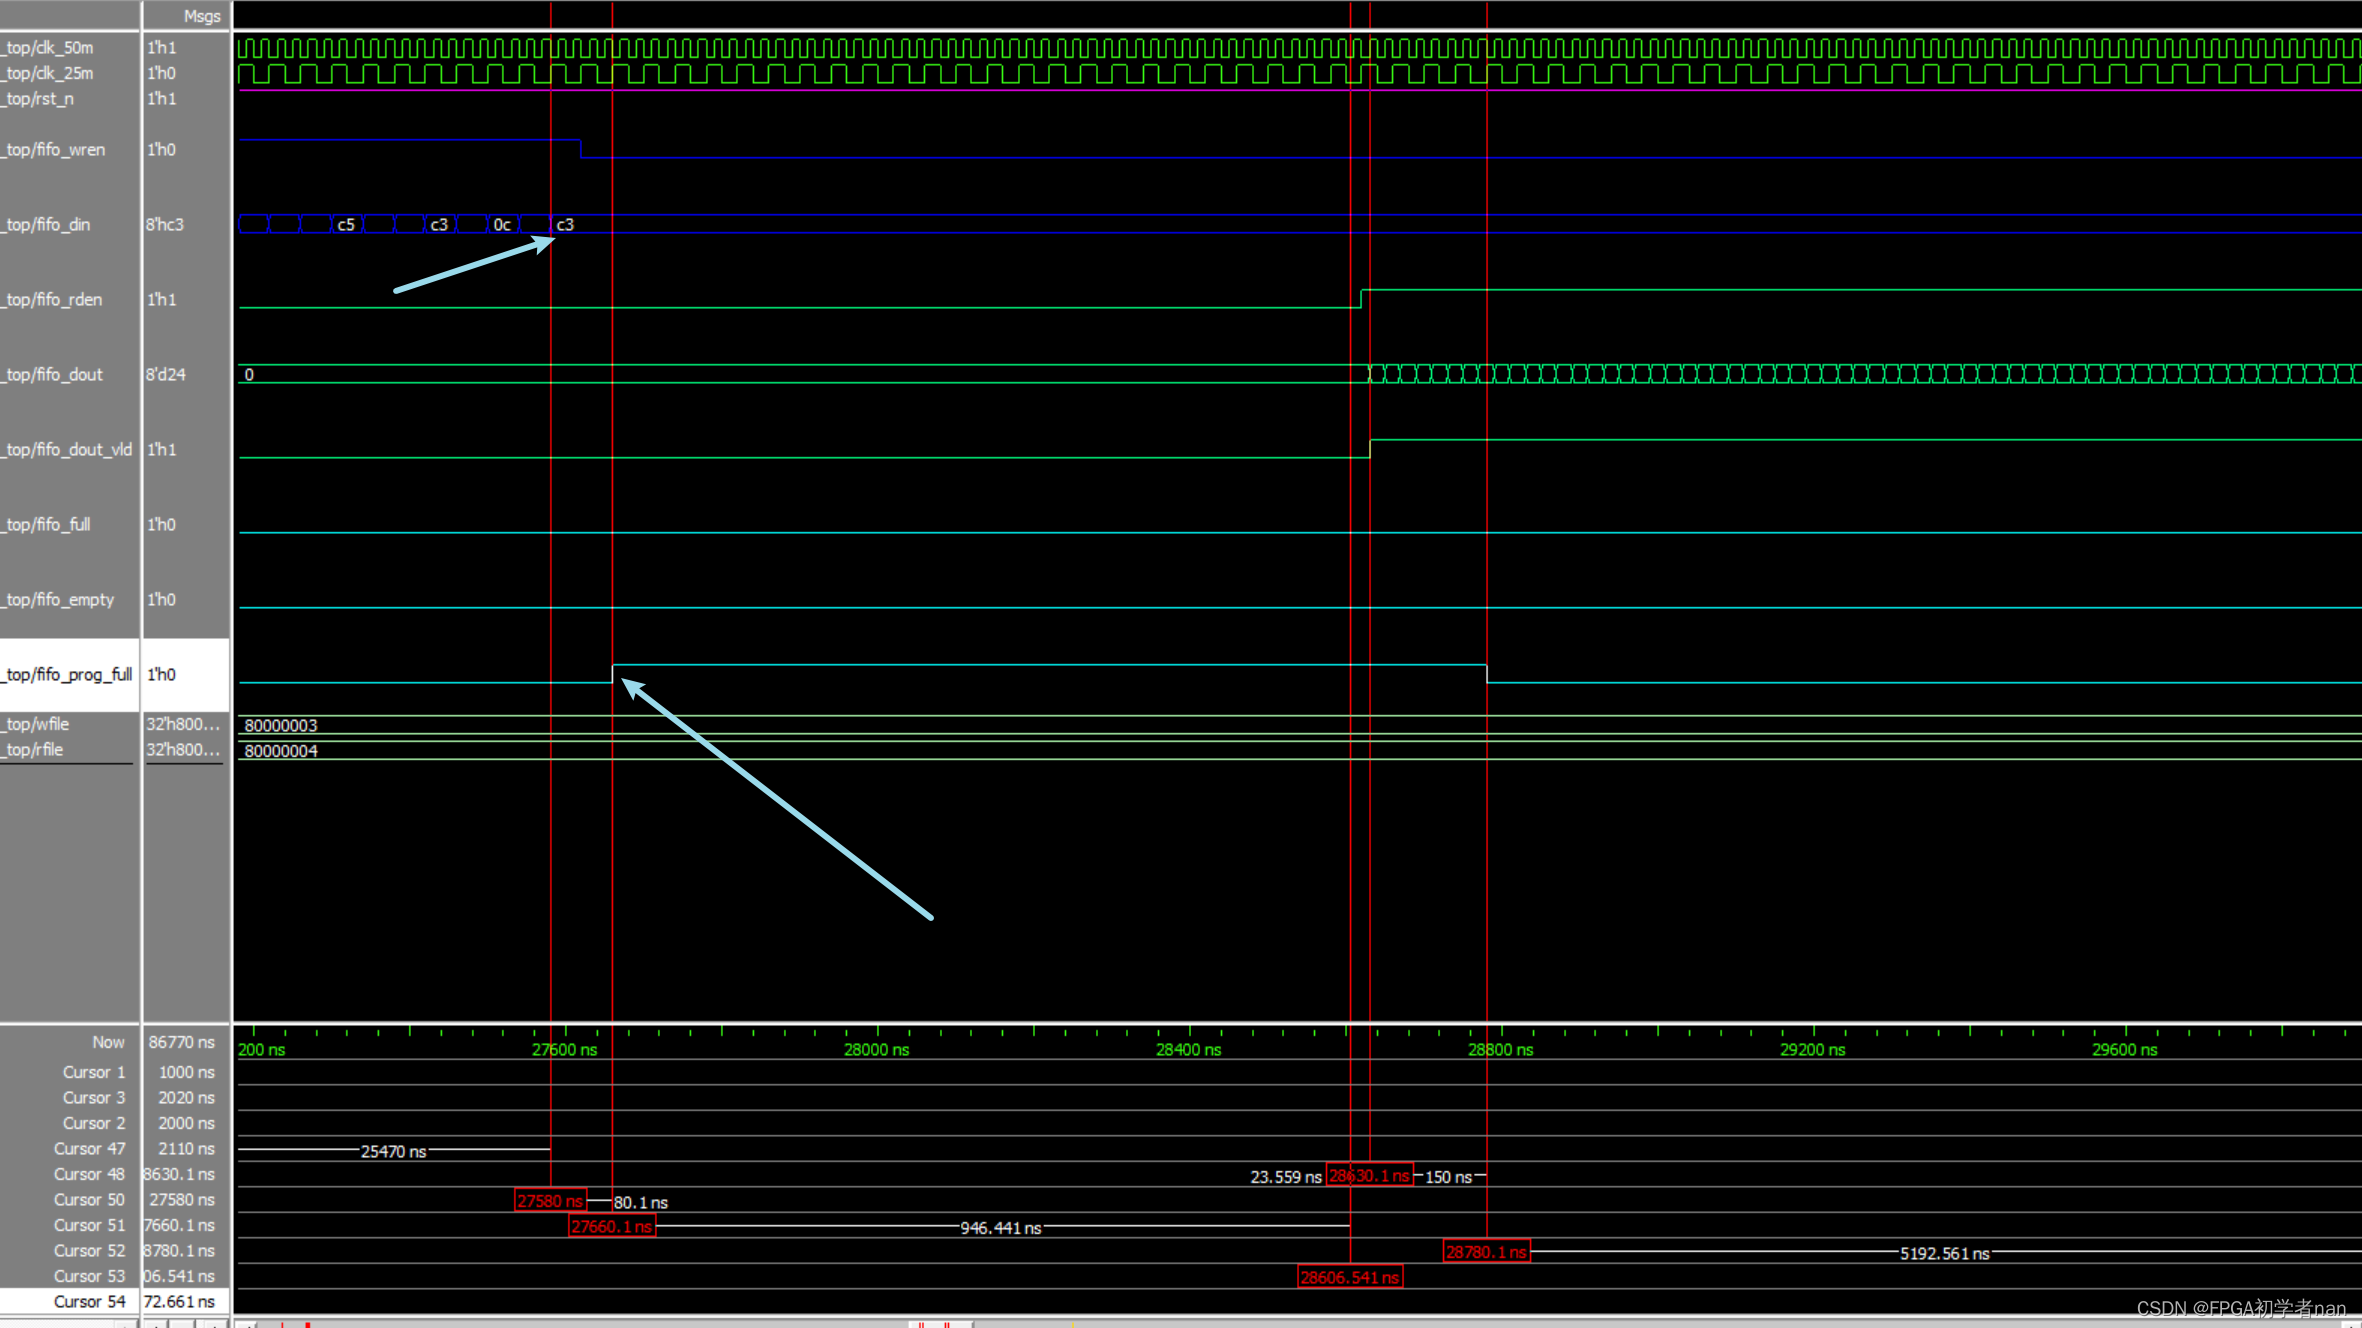
Task: Select the fifo_din signal
Action: point(46,224)
